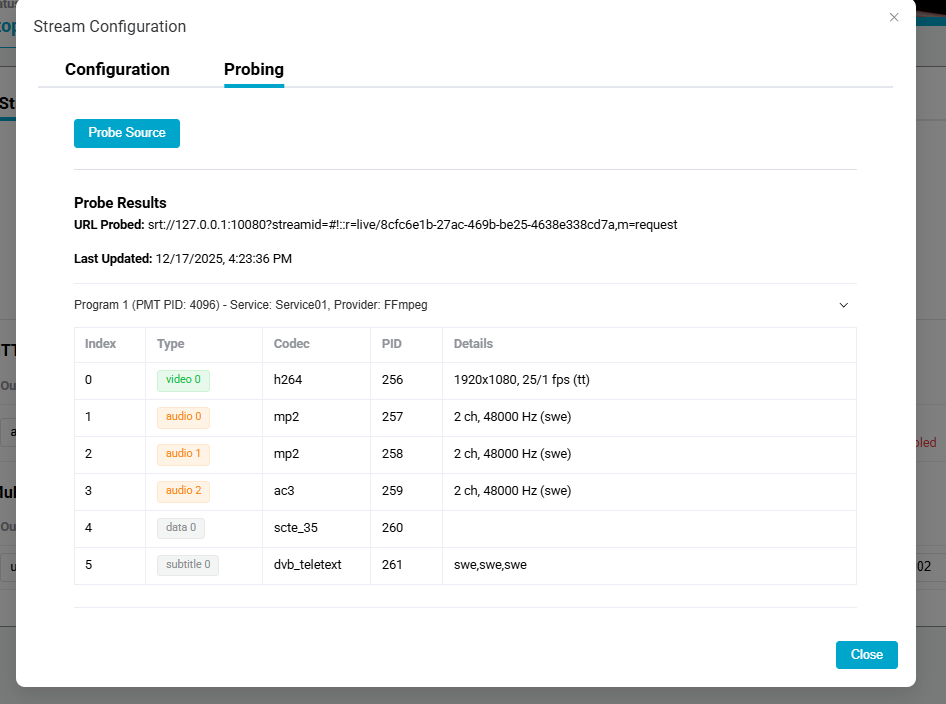Click the Probe Source button

(127, 133)
